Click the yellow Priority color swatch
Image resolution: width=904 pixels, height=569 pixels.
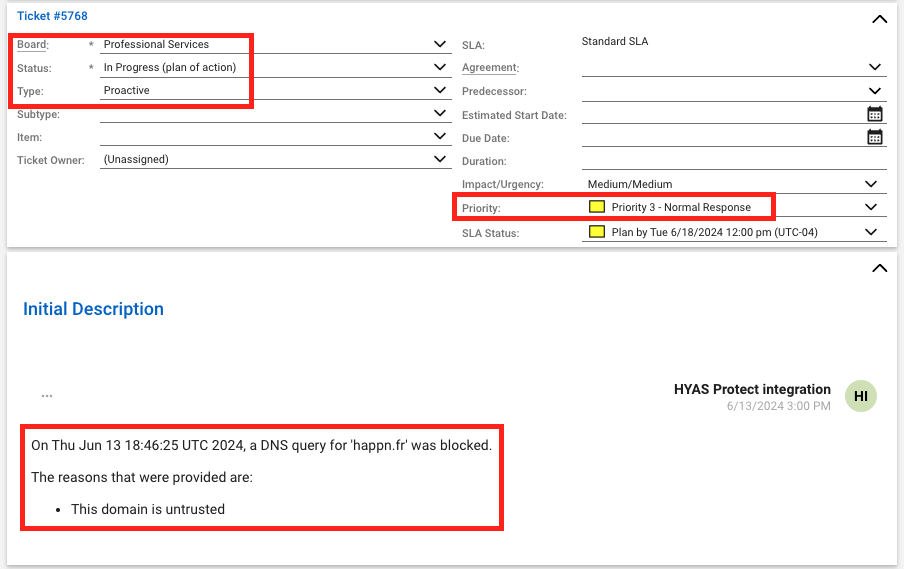tap(597, 207)
